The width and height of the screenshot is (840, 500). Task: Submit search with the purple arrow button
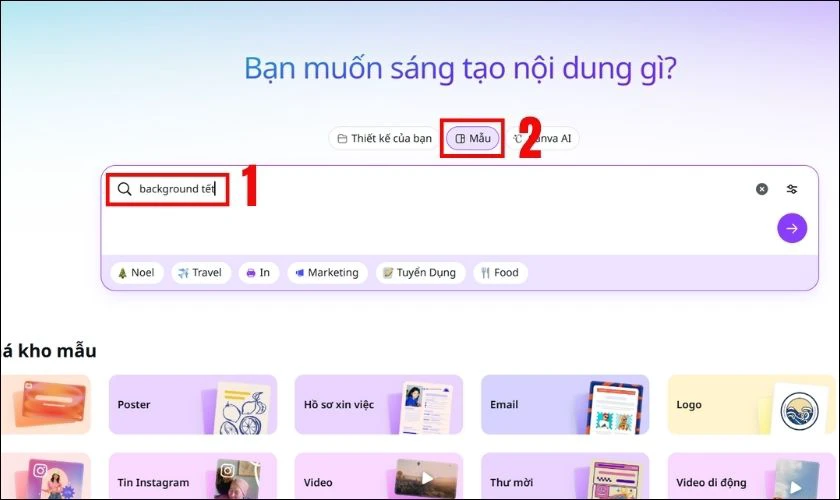tap(792, 228)
